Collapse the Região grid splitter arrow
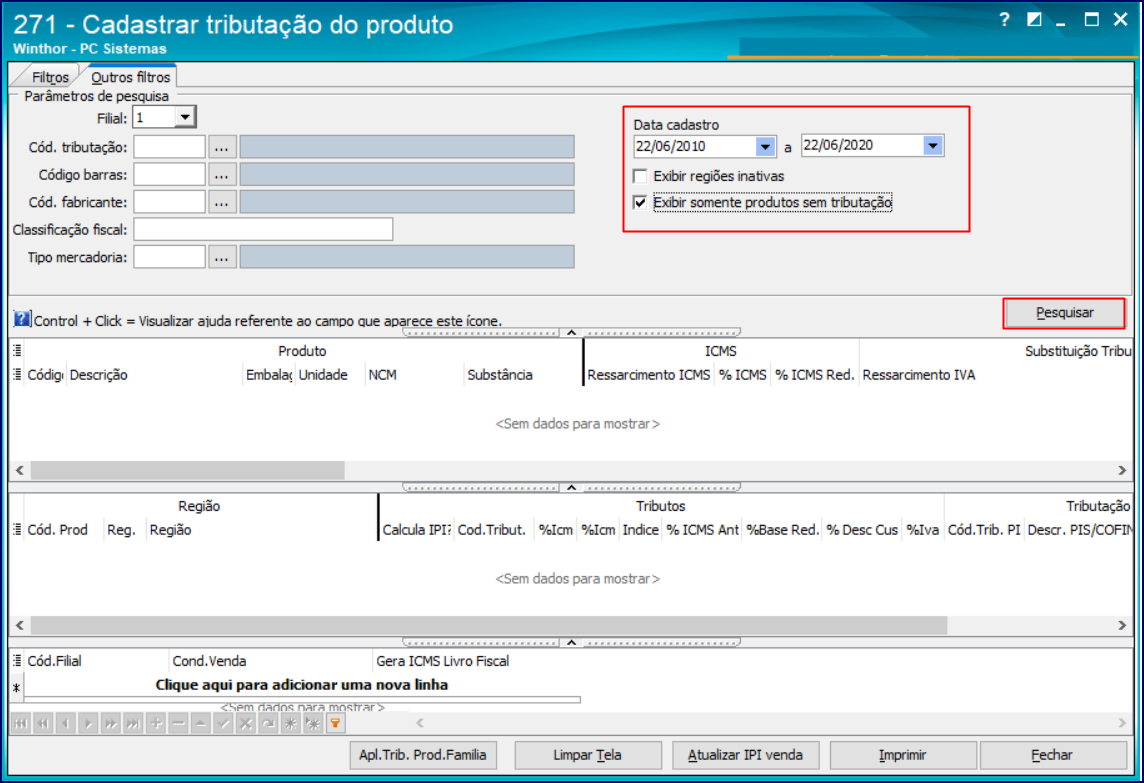 [x=572, y=643]
